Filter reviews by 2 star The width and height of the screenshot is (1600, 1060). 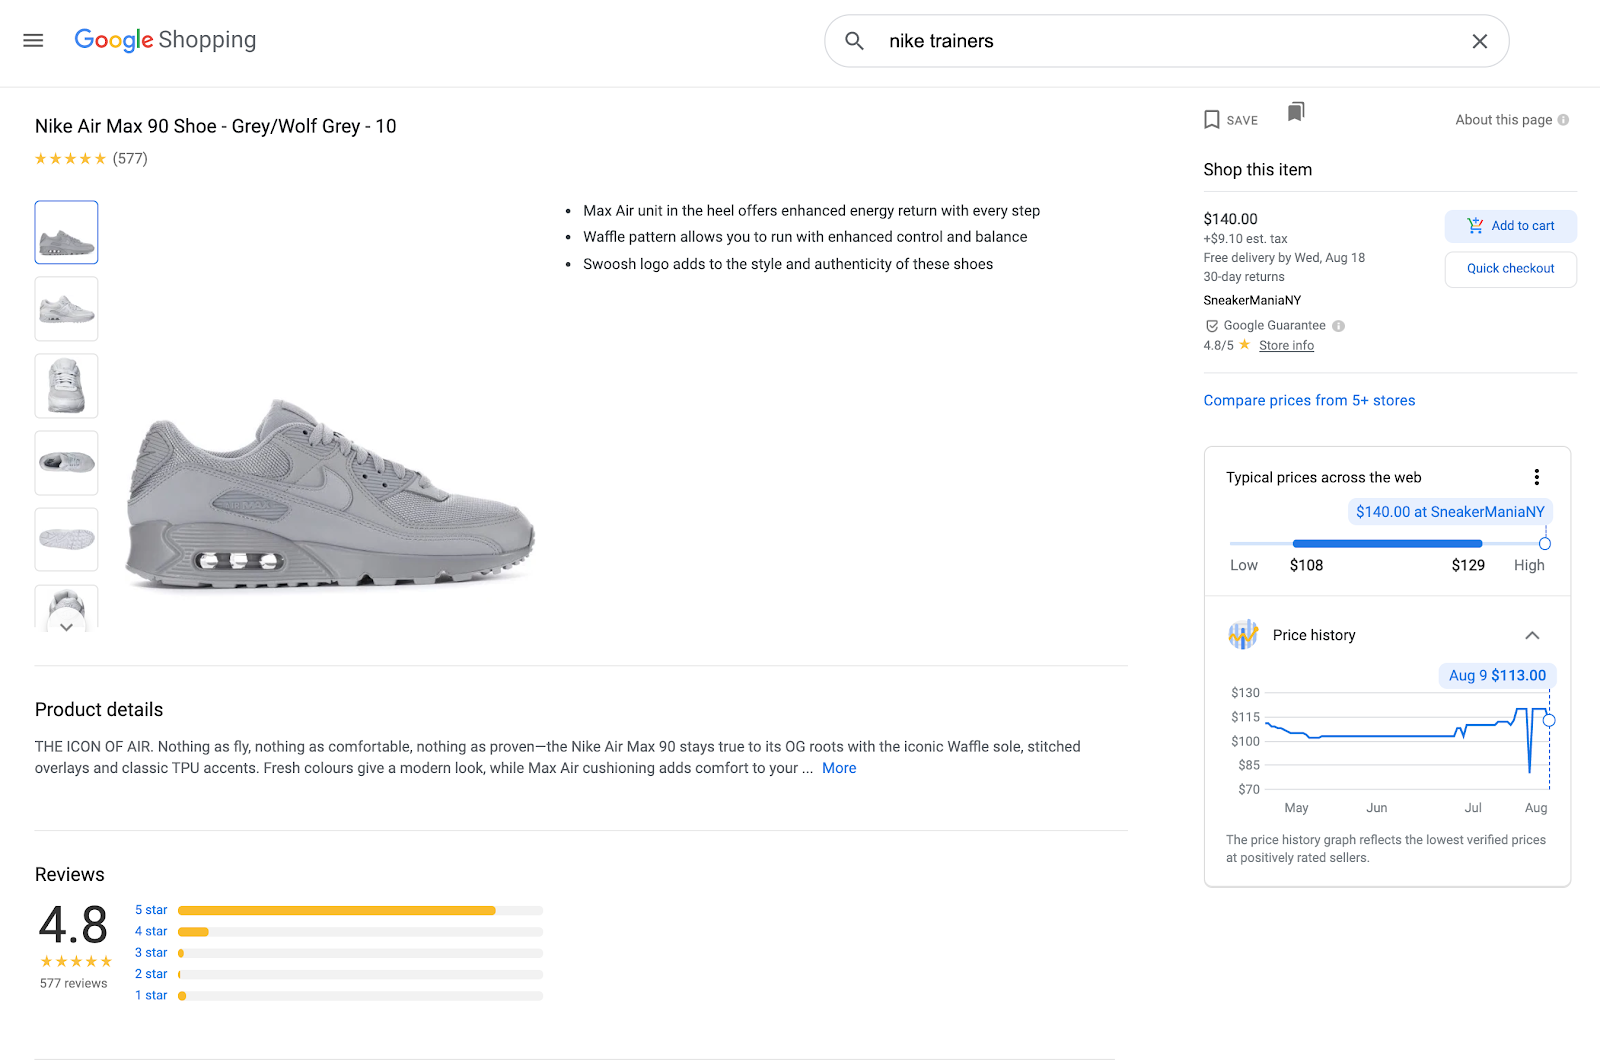[151, 974]
